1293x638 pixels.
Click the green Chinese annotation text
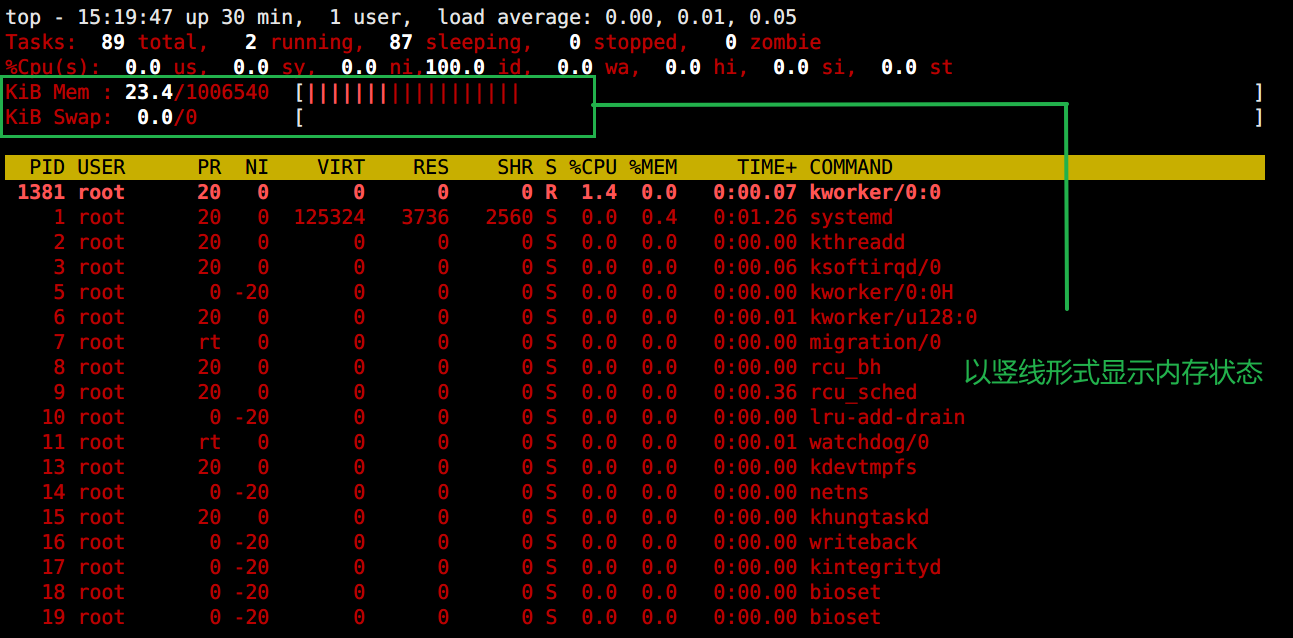click(x=1113, y=372)
